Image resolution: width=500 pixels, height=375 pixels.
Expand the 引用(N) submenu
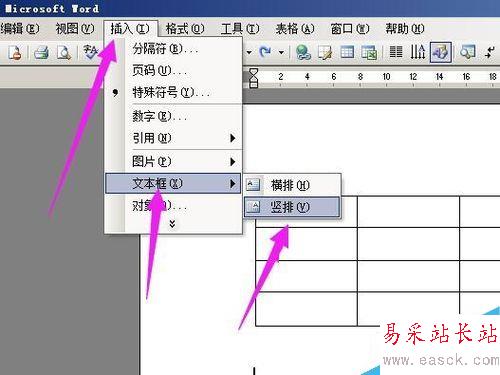click(x=233, y=138)
